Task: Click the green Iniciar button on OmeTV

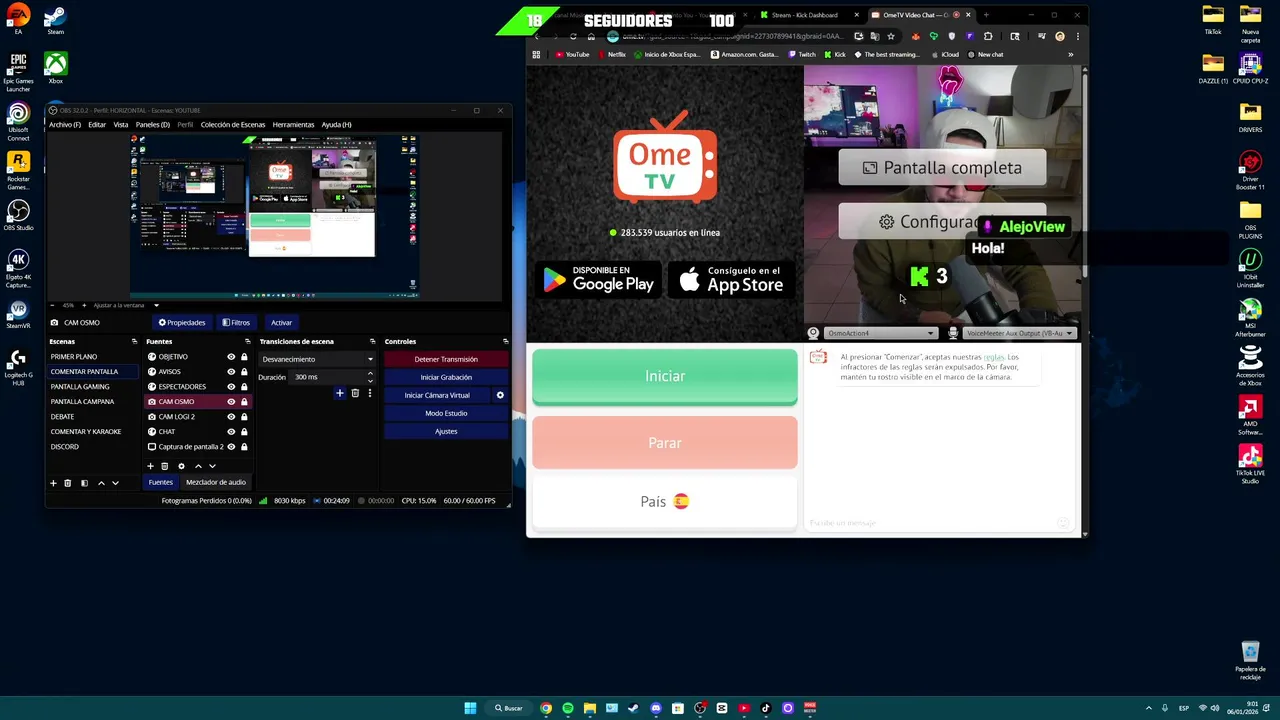Action: click(665, 376)
